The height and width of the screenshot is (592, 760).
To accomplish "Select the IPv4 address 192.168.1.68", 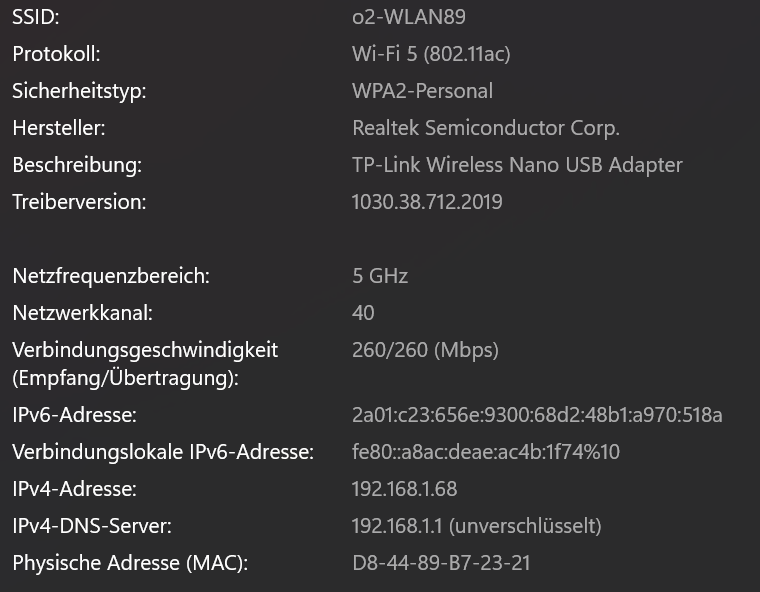I will [x=404, y=489].
